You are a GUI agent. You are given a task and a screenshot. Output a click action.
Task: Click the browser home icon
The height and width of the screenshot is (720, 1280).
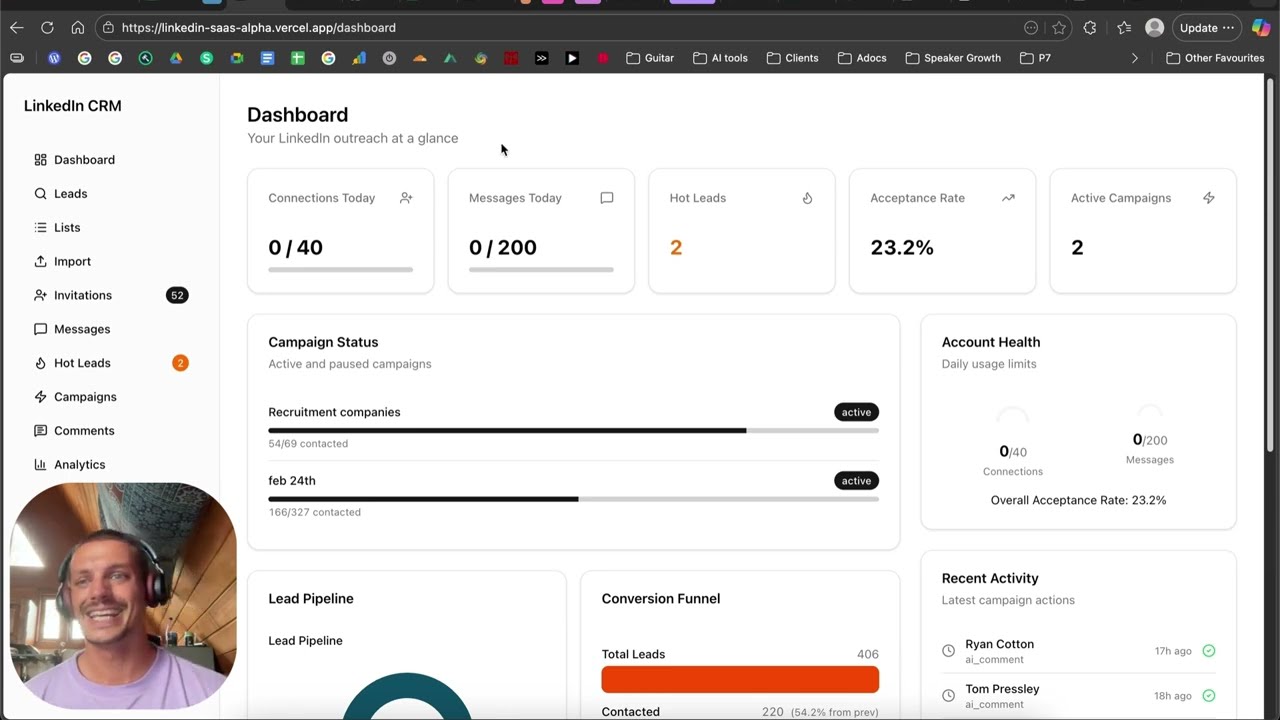(x=77, y=28)
